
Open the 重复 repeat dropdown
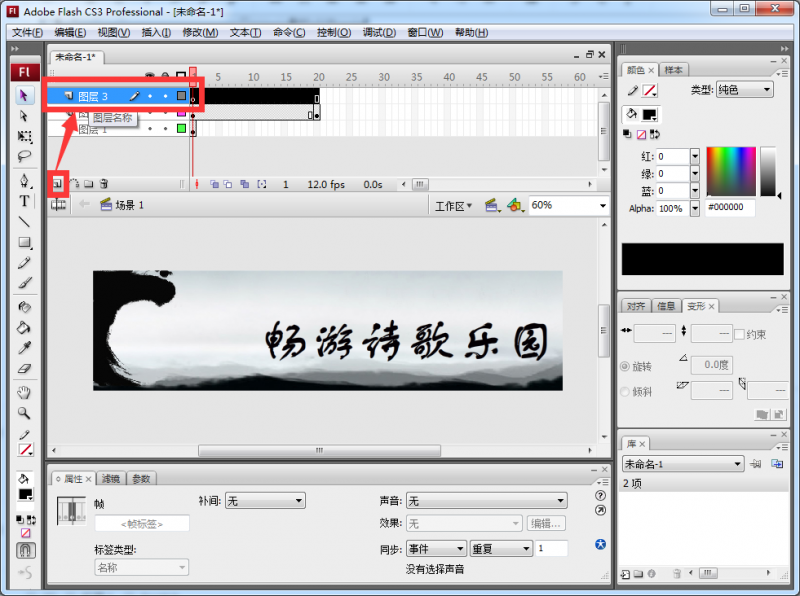pyautogui.click(x=501, y=549)
